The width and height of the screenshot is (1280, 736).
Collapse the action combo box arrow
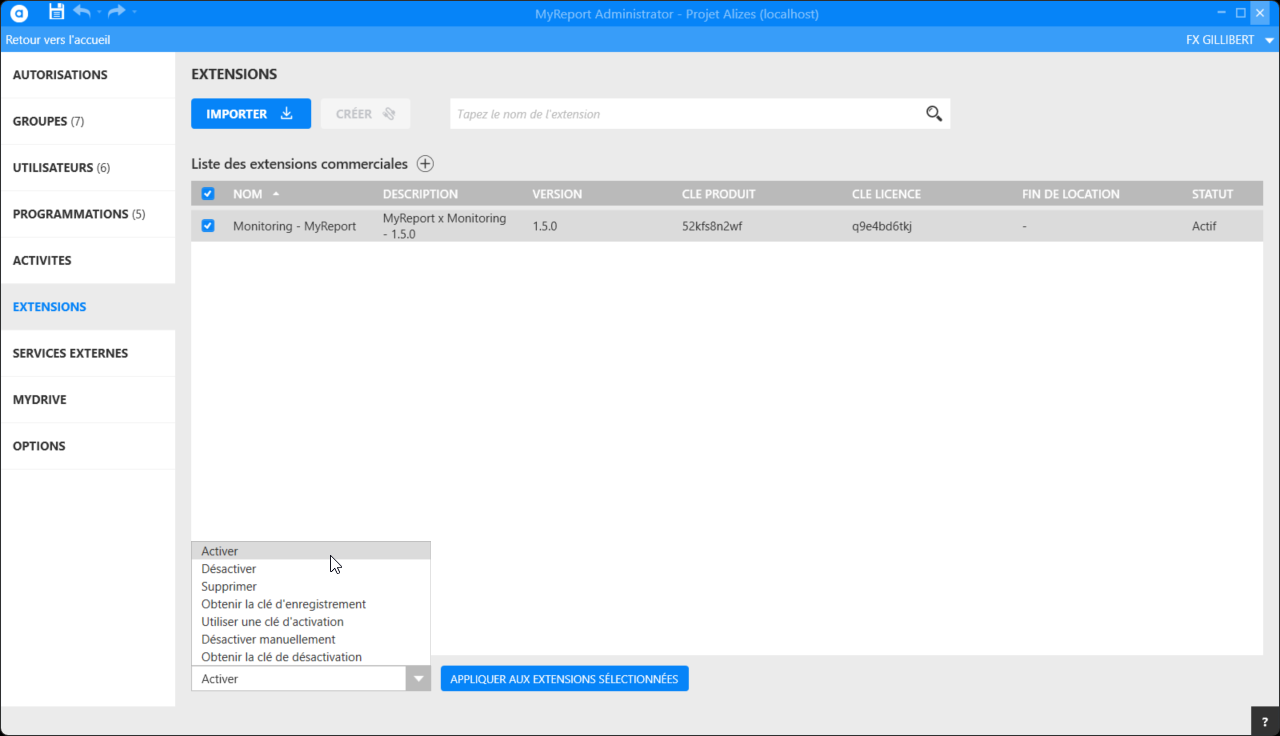coord(418,679)
